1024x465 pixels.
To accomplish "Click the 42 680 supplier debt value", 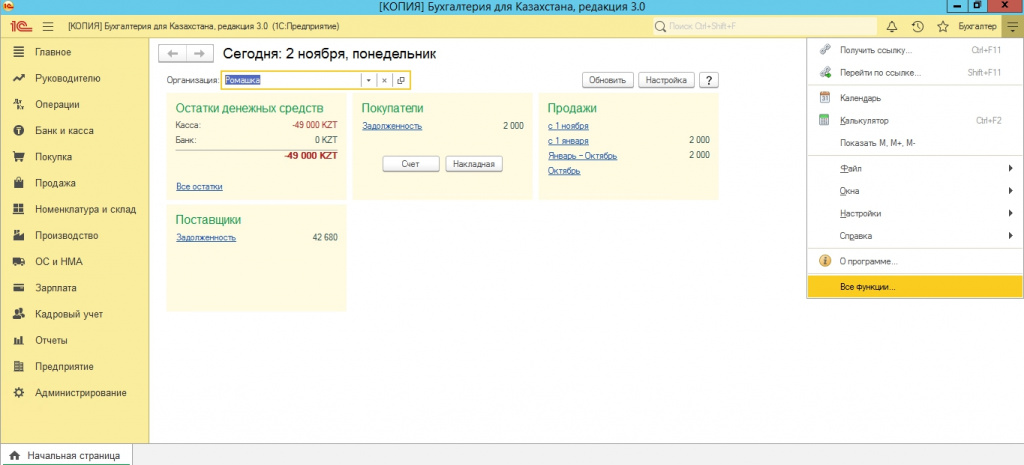I will pyautogui.click(x=325, y=238).
